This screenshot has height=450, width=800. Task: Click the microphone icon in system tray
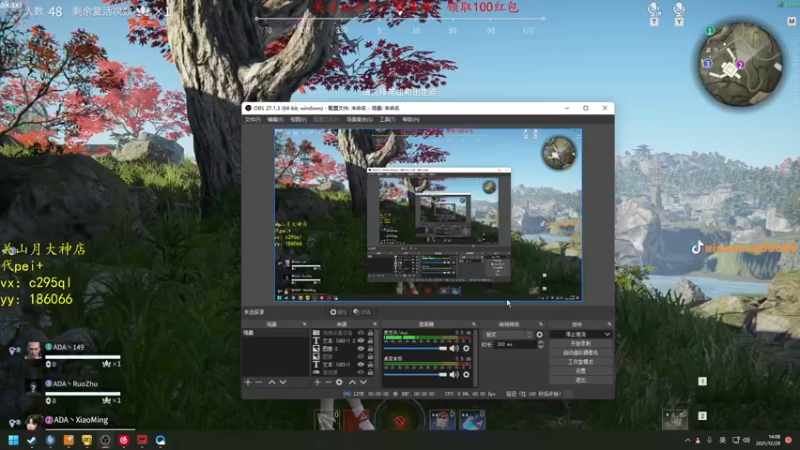[710, 440]
